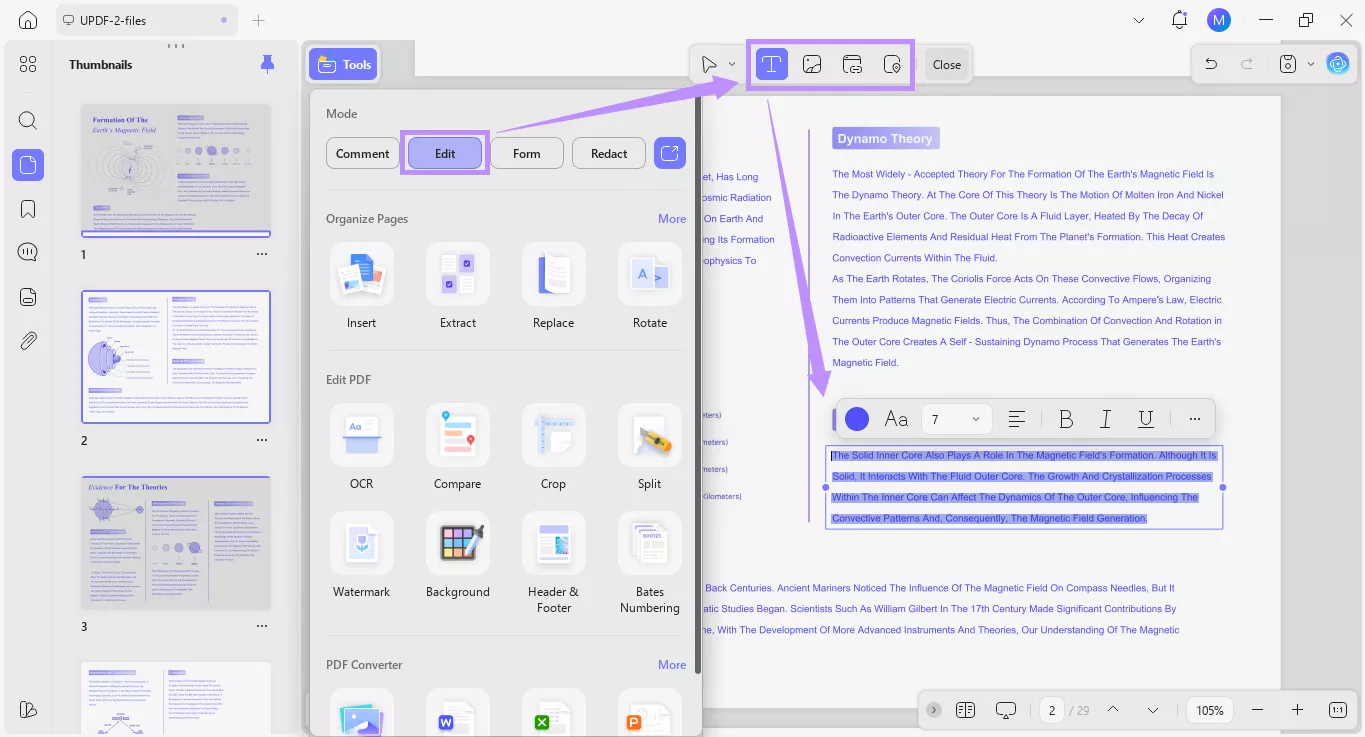The height and width of the screenshot is (737, 1365).
Task: Open the comments panel in the sidebar
Action: click(x=27, y=251)
